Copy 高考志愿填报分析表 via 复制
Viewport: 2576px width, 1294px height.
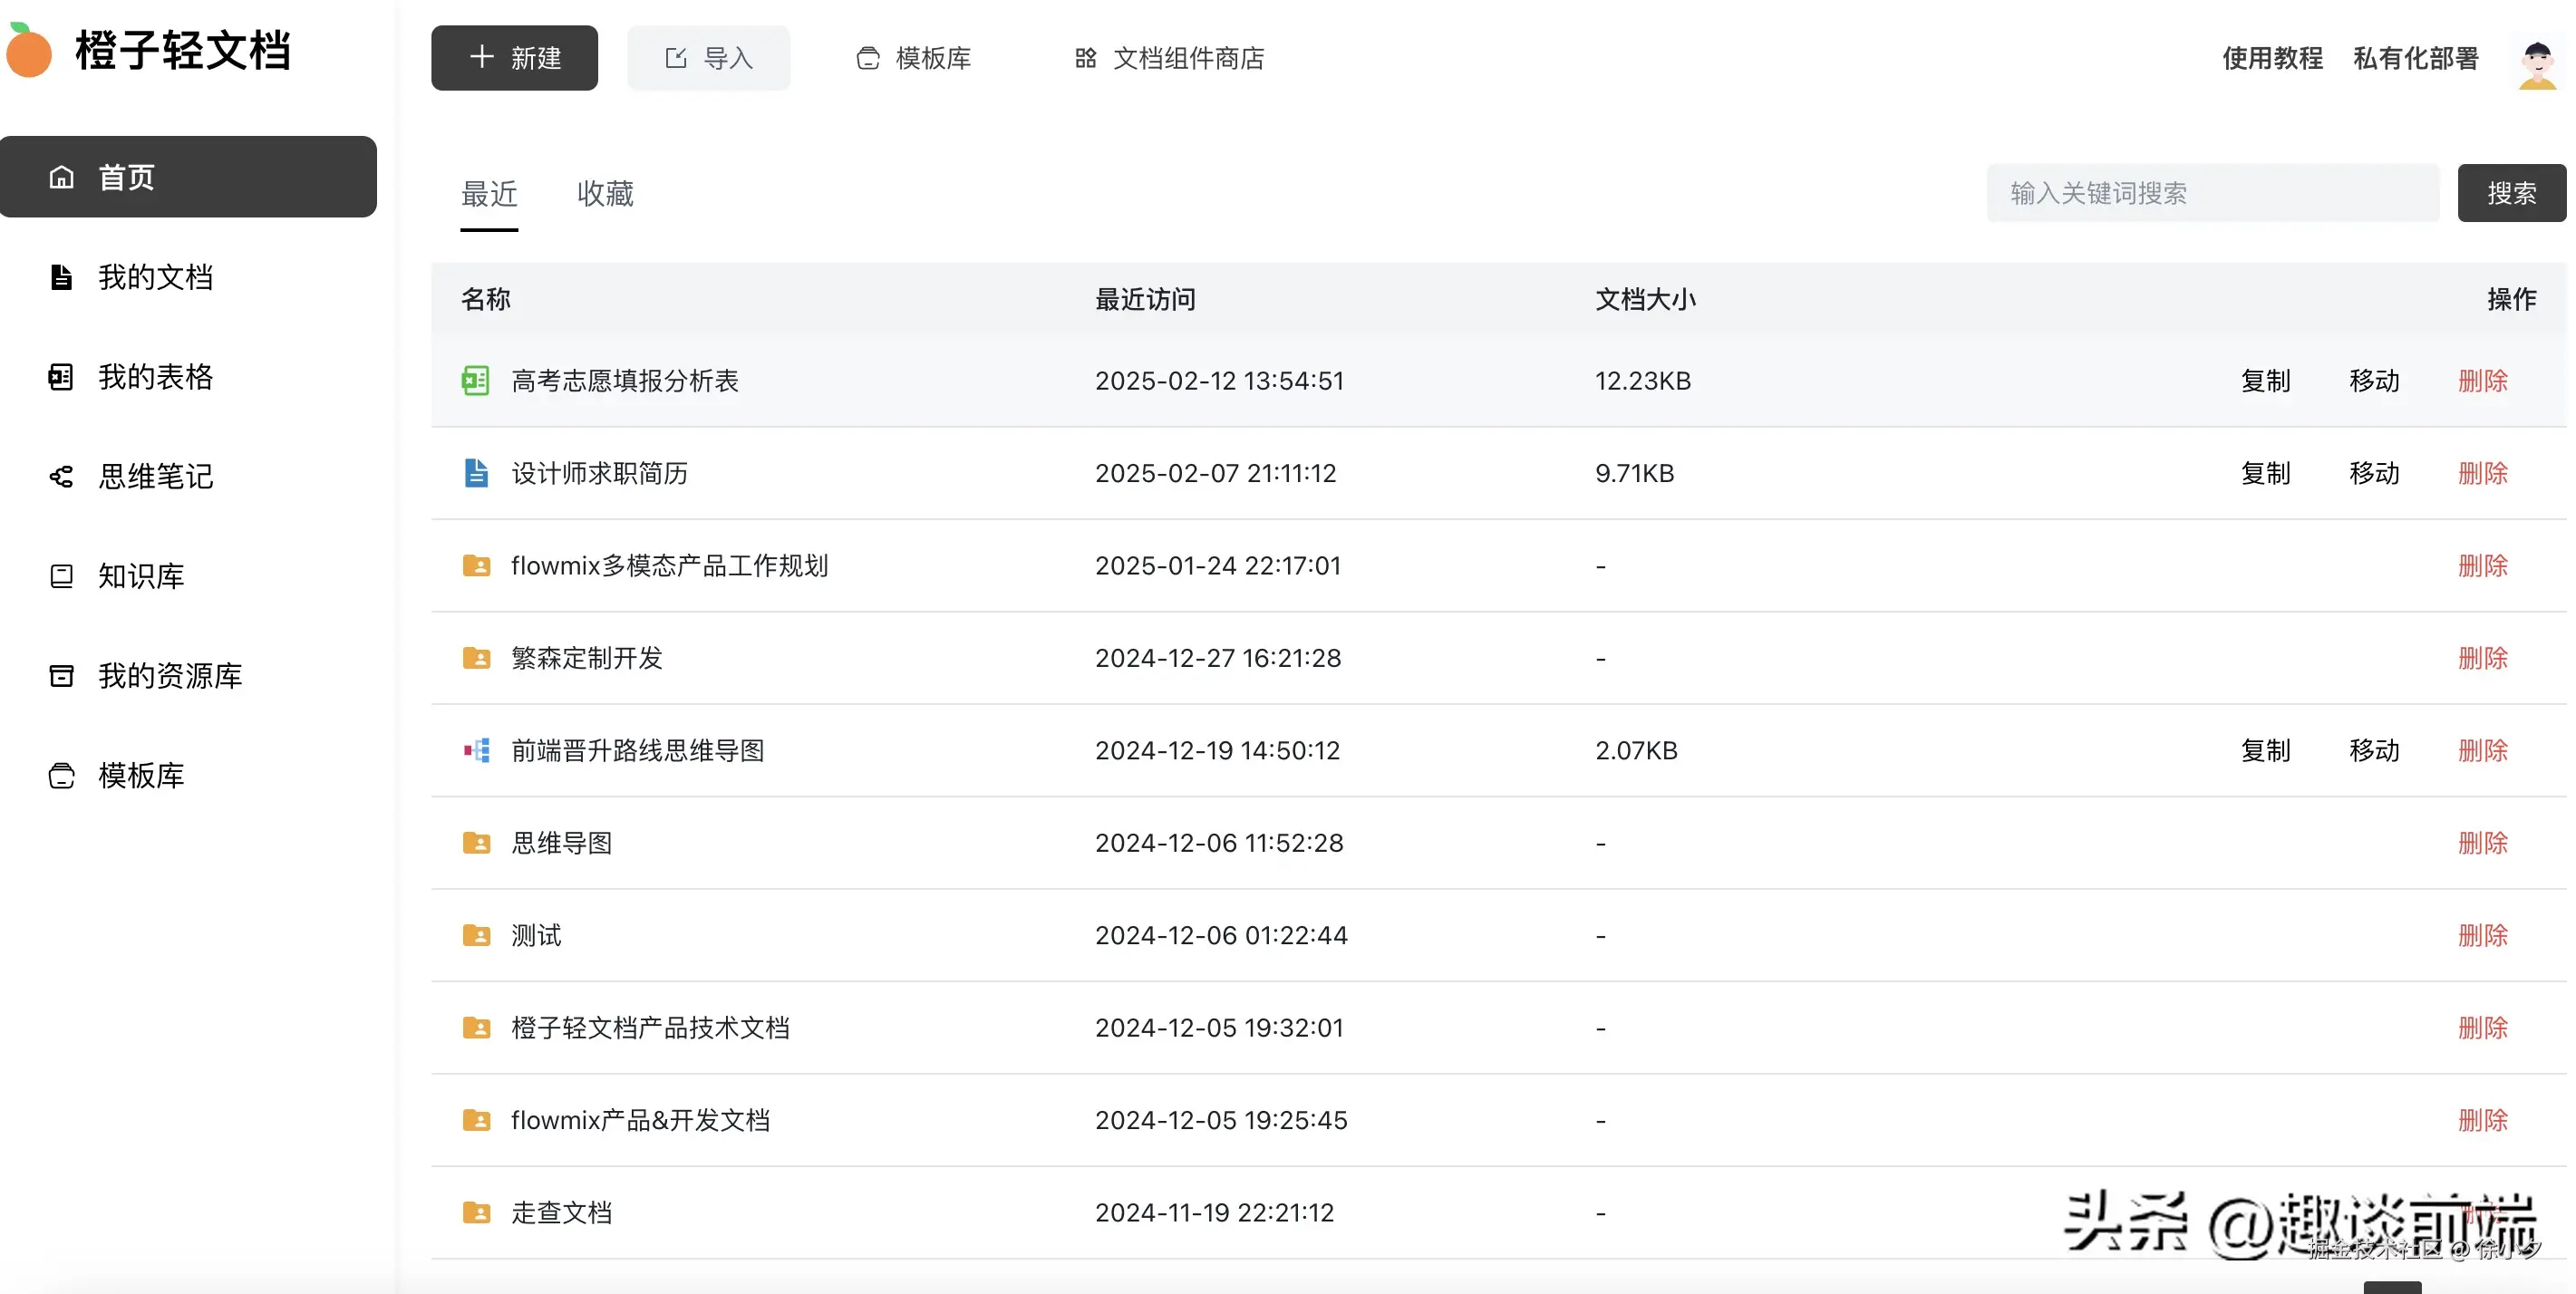tap(2265, 381)
